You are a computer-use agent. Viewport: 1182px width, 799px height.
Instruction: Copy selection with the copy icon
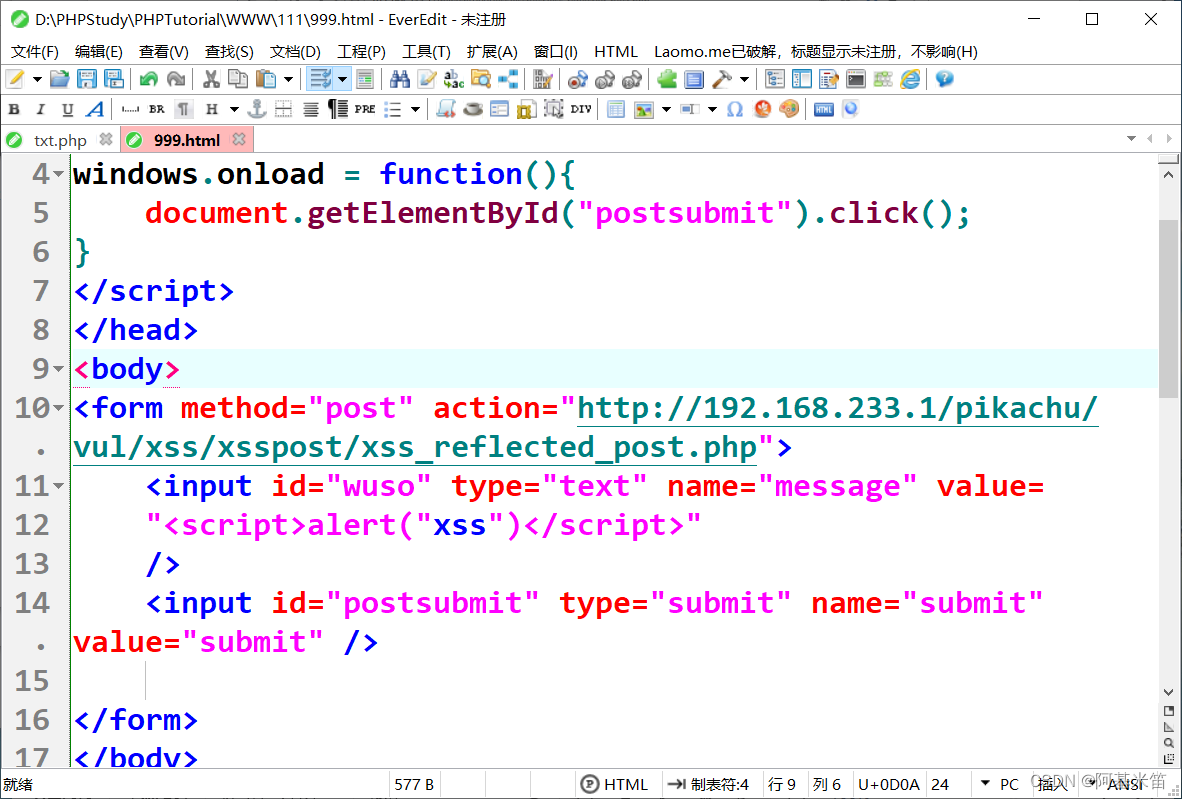(237, 78)
